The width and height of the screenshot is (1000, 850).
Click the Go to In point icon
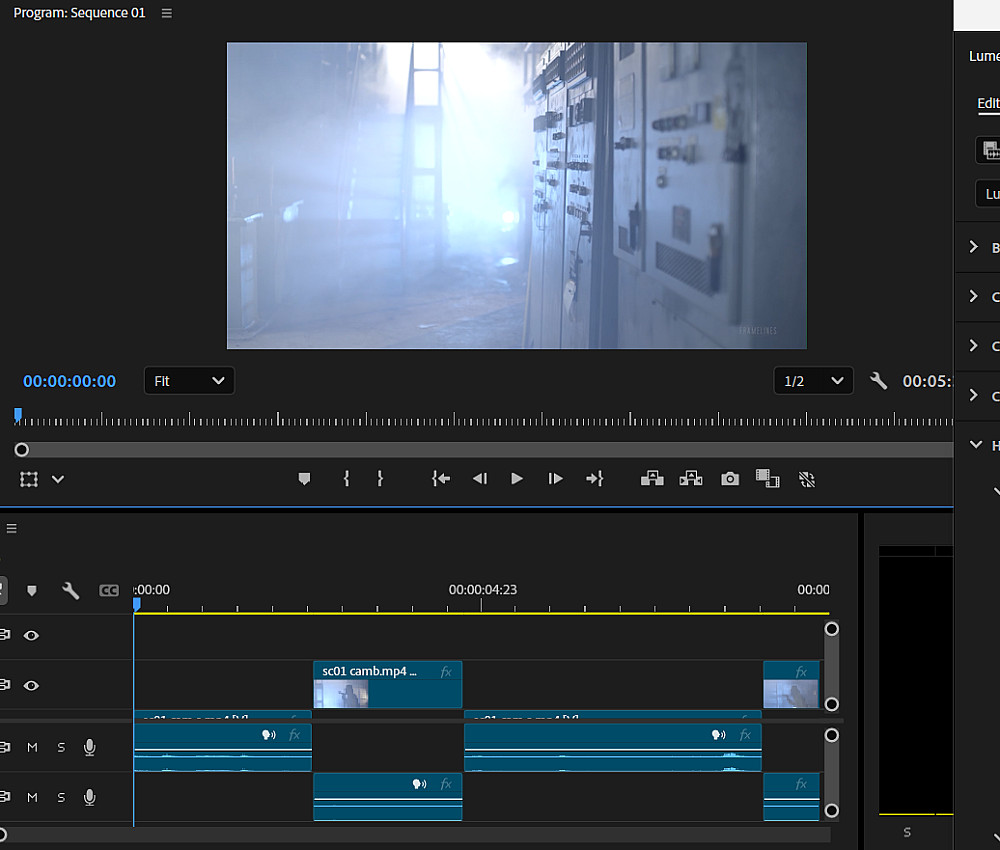coord(441,479)
